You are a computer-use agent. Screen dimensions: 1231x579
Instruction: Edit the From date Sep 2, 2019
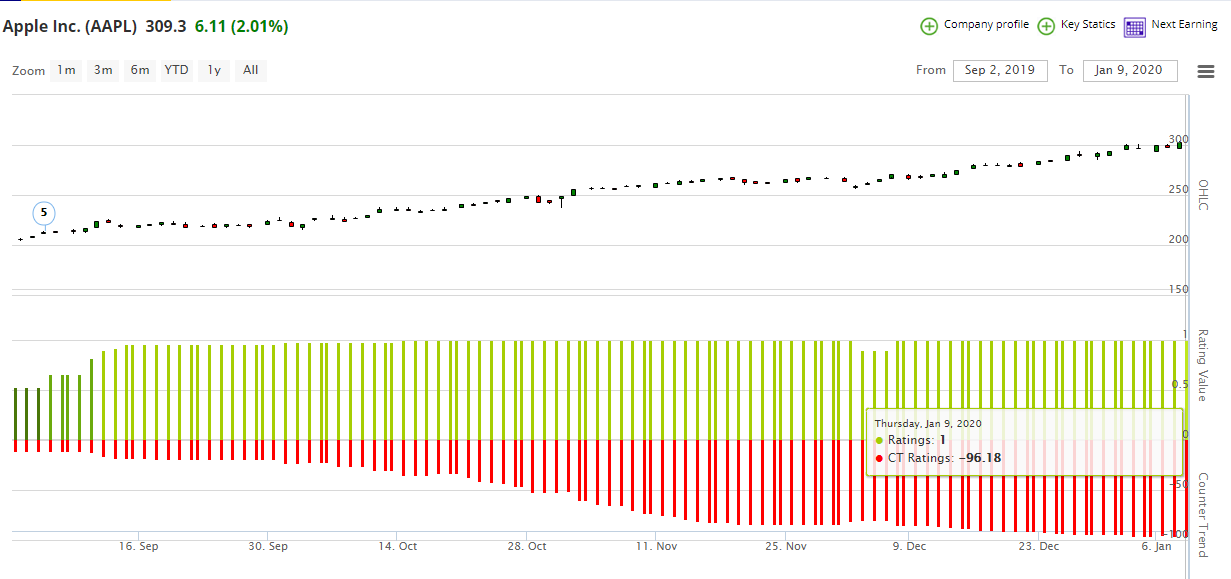pos(1001,70)
